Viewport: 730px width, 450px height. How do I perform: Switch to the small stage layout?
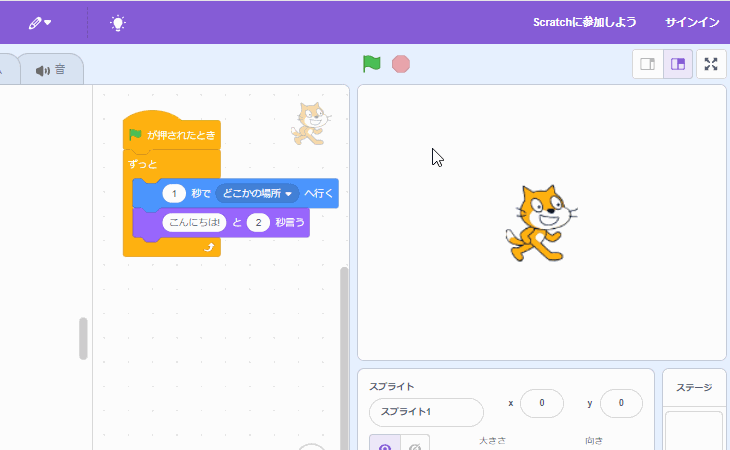[x=648, y=64]
